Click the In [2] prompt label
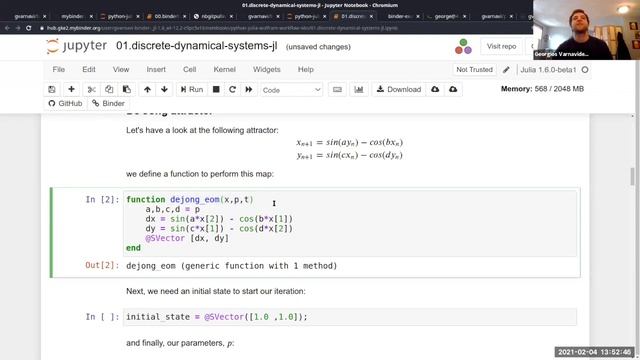 click(102, 200)
